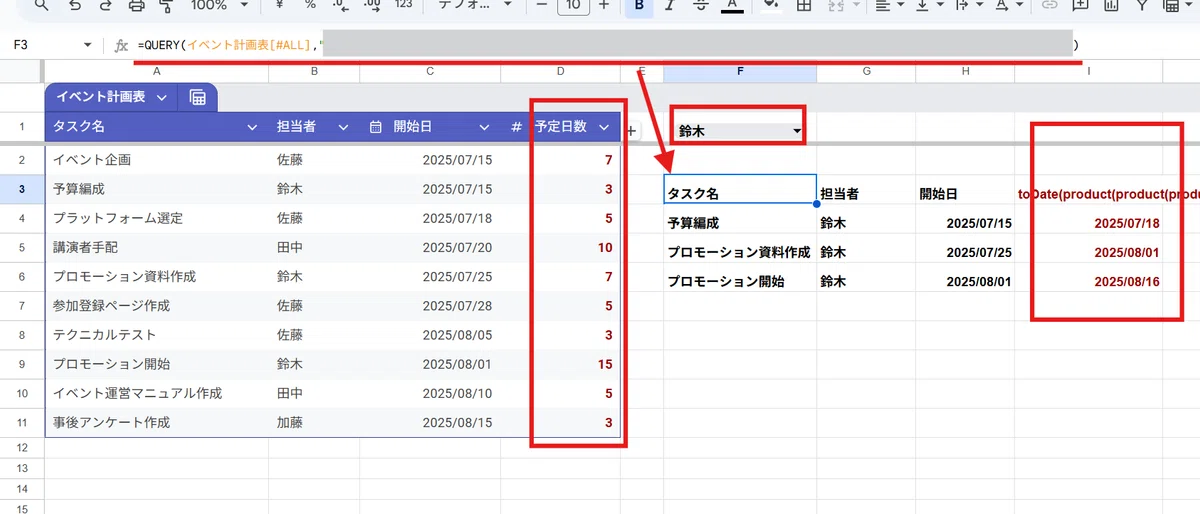The image size is (1200, 514).
Task: Select column H header
Action: [965, 72]
